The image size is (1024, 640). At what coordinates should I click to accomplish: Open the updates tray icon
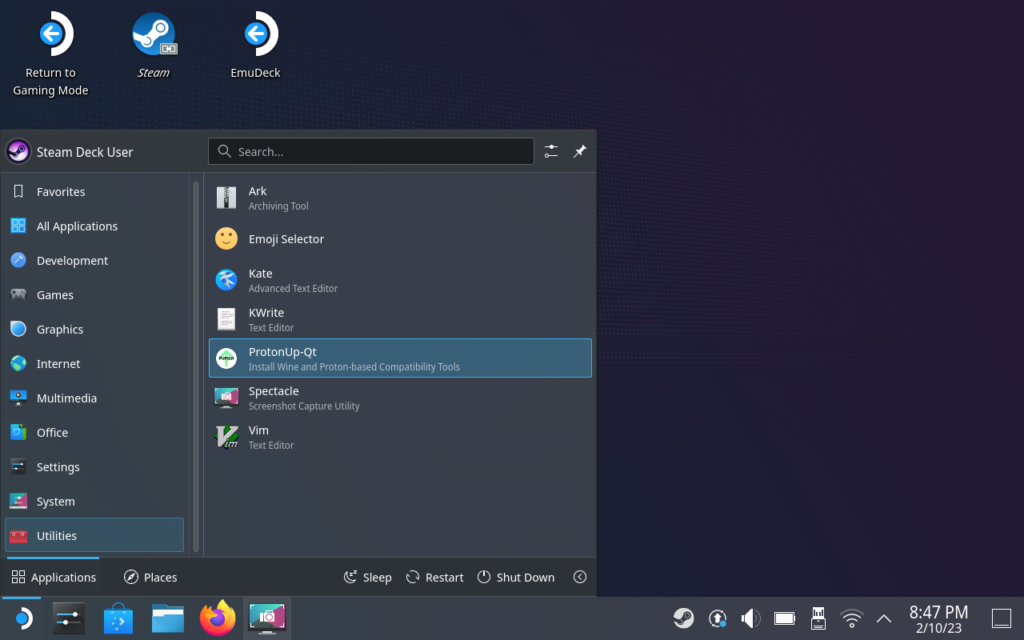click(x=717, y=618)
